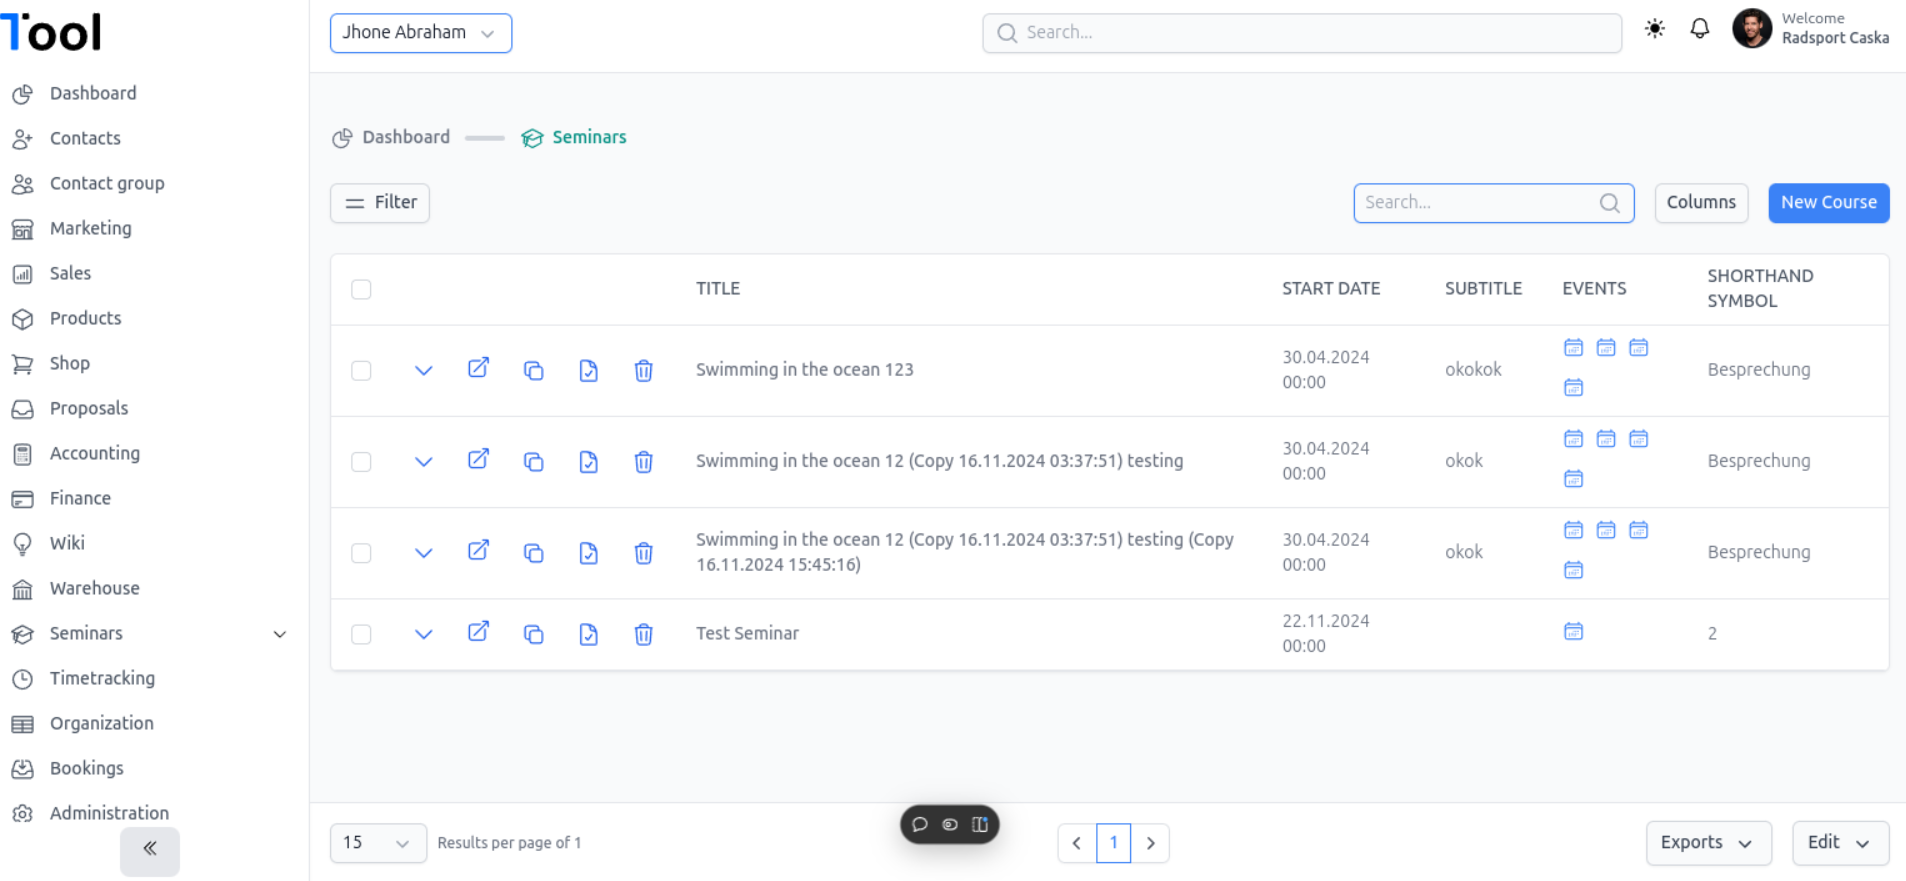This screenshot has width=1906, height=881.
Task: Focus the top global search field
Action: [1302, 33]
